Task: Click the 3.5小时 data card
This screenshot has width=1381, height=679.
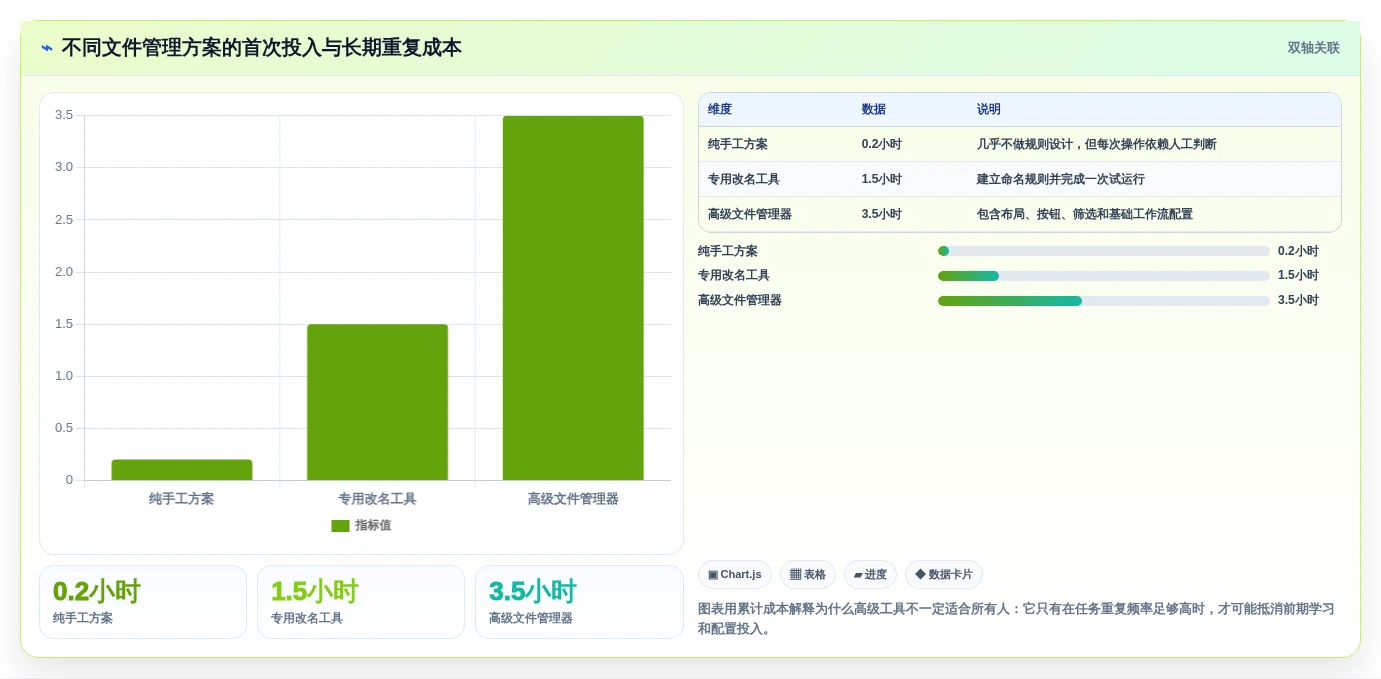Action: [x=579, y=602]
